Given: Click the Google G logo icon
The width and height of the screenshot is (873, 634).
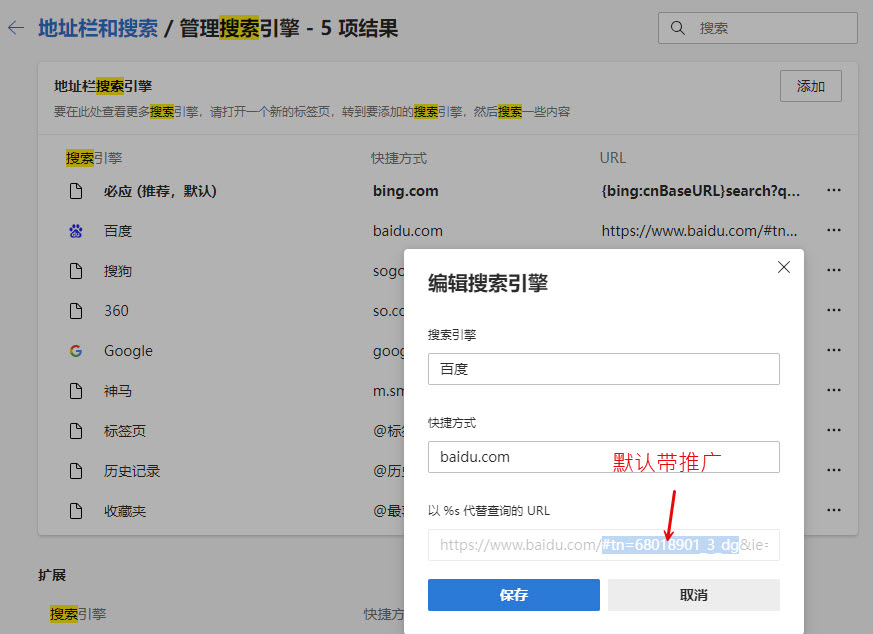Looking at the screenshot, I should point(76,351).
